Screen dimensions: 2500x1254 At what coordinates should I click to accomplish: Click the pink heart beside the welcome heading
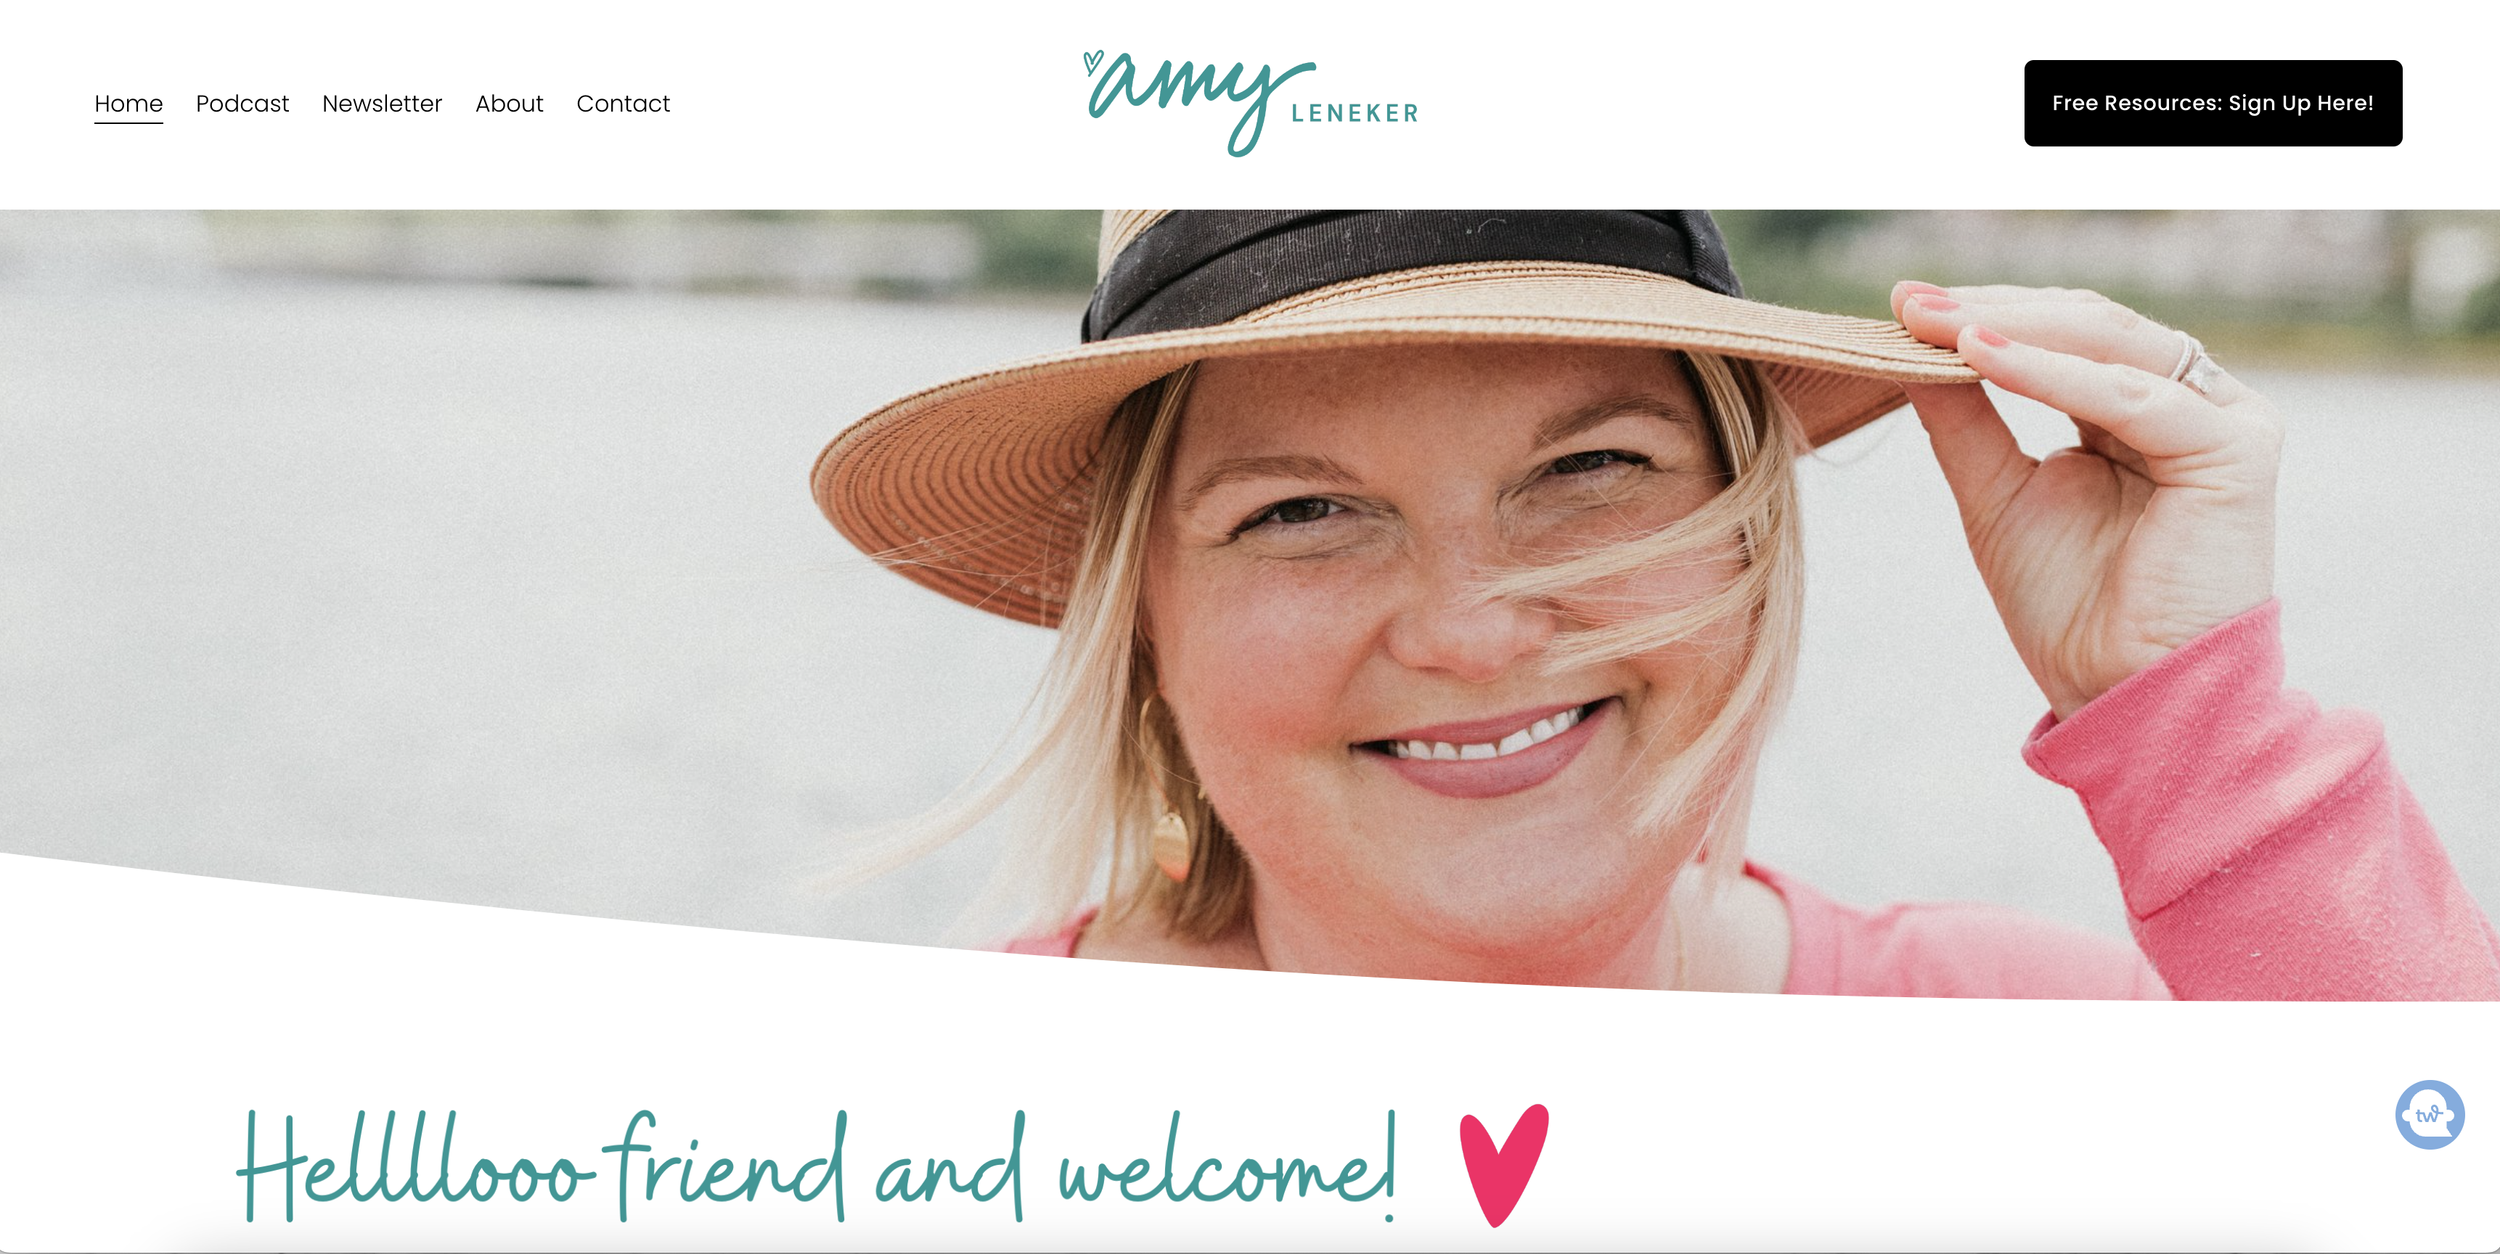pyautogui.click(x=1504, y=1165)
